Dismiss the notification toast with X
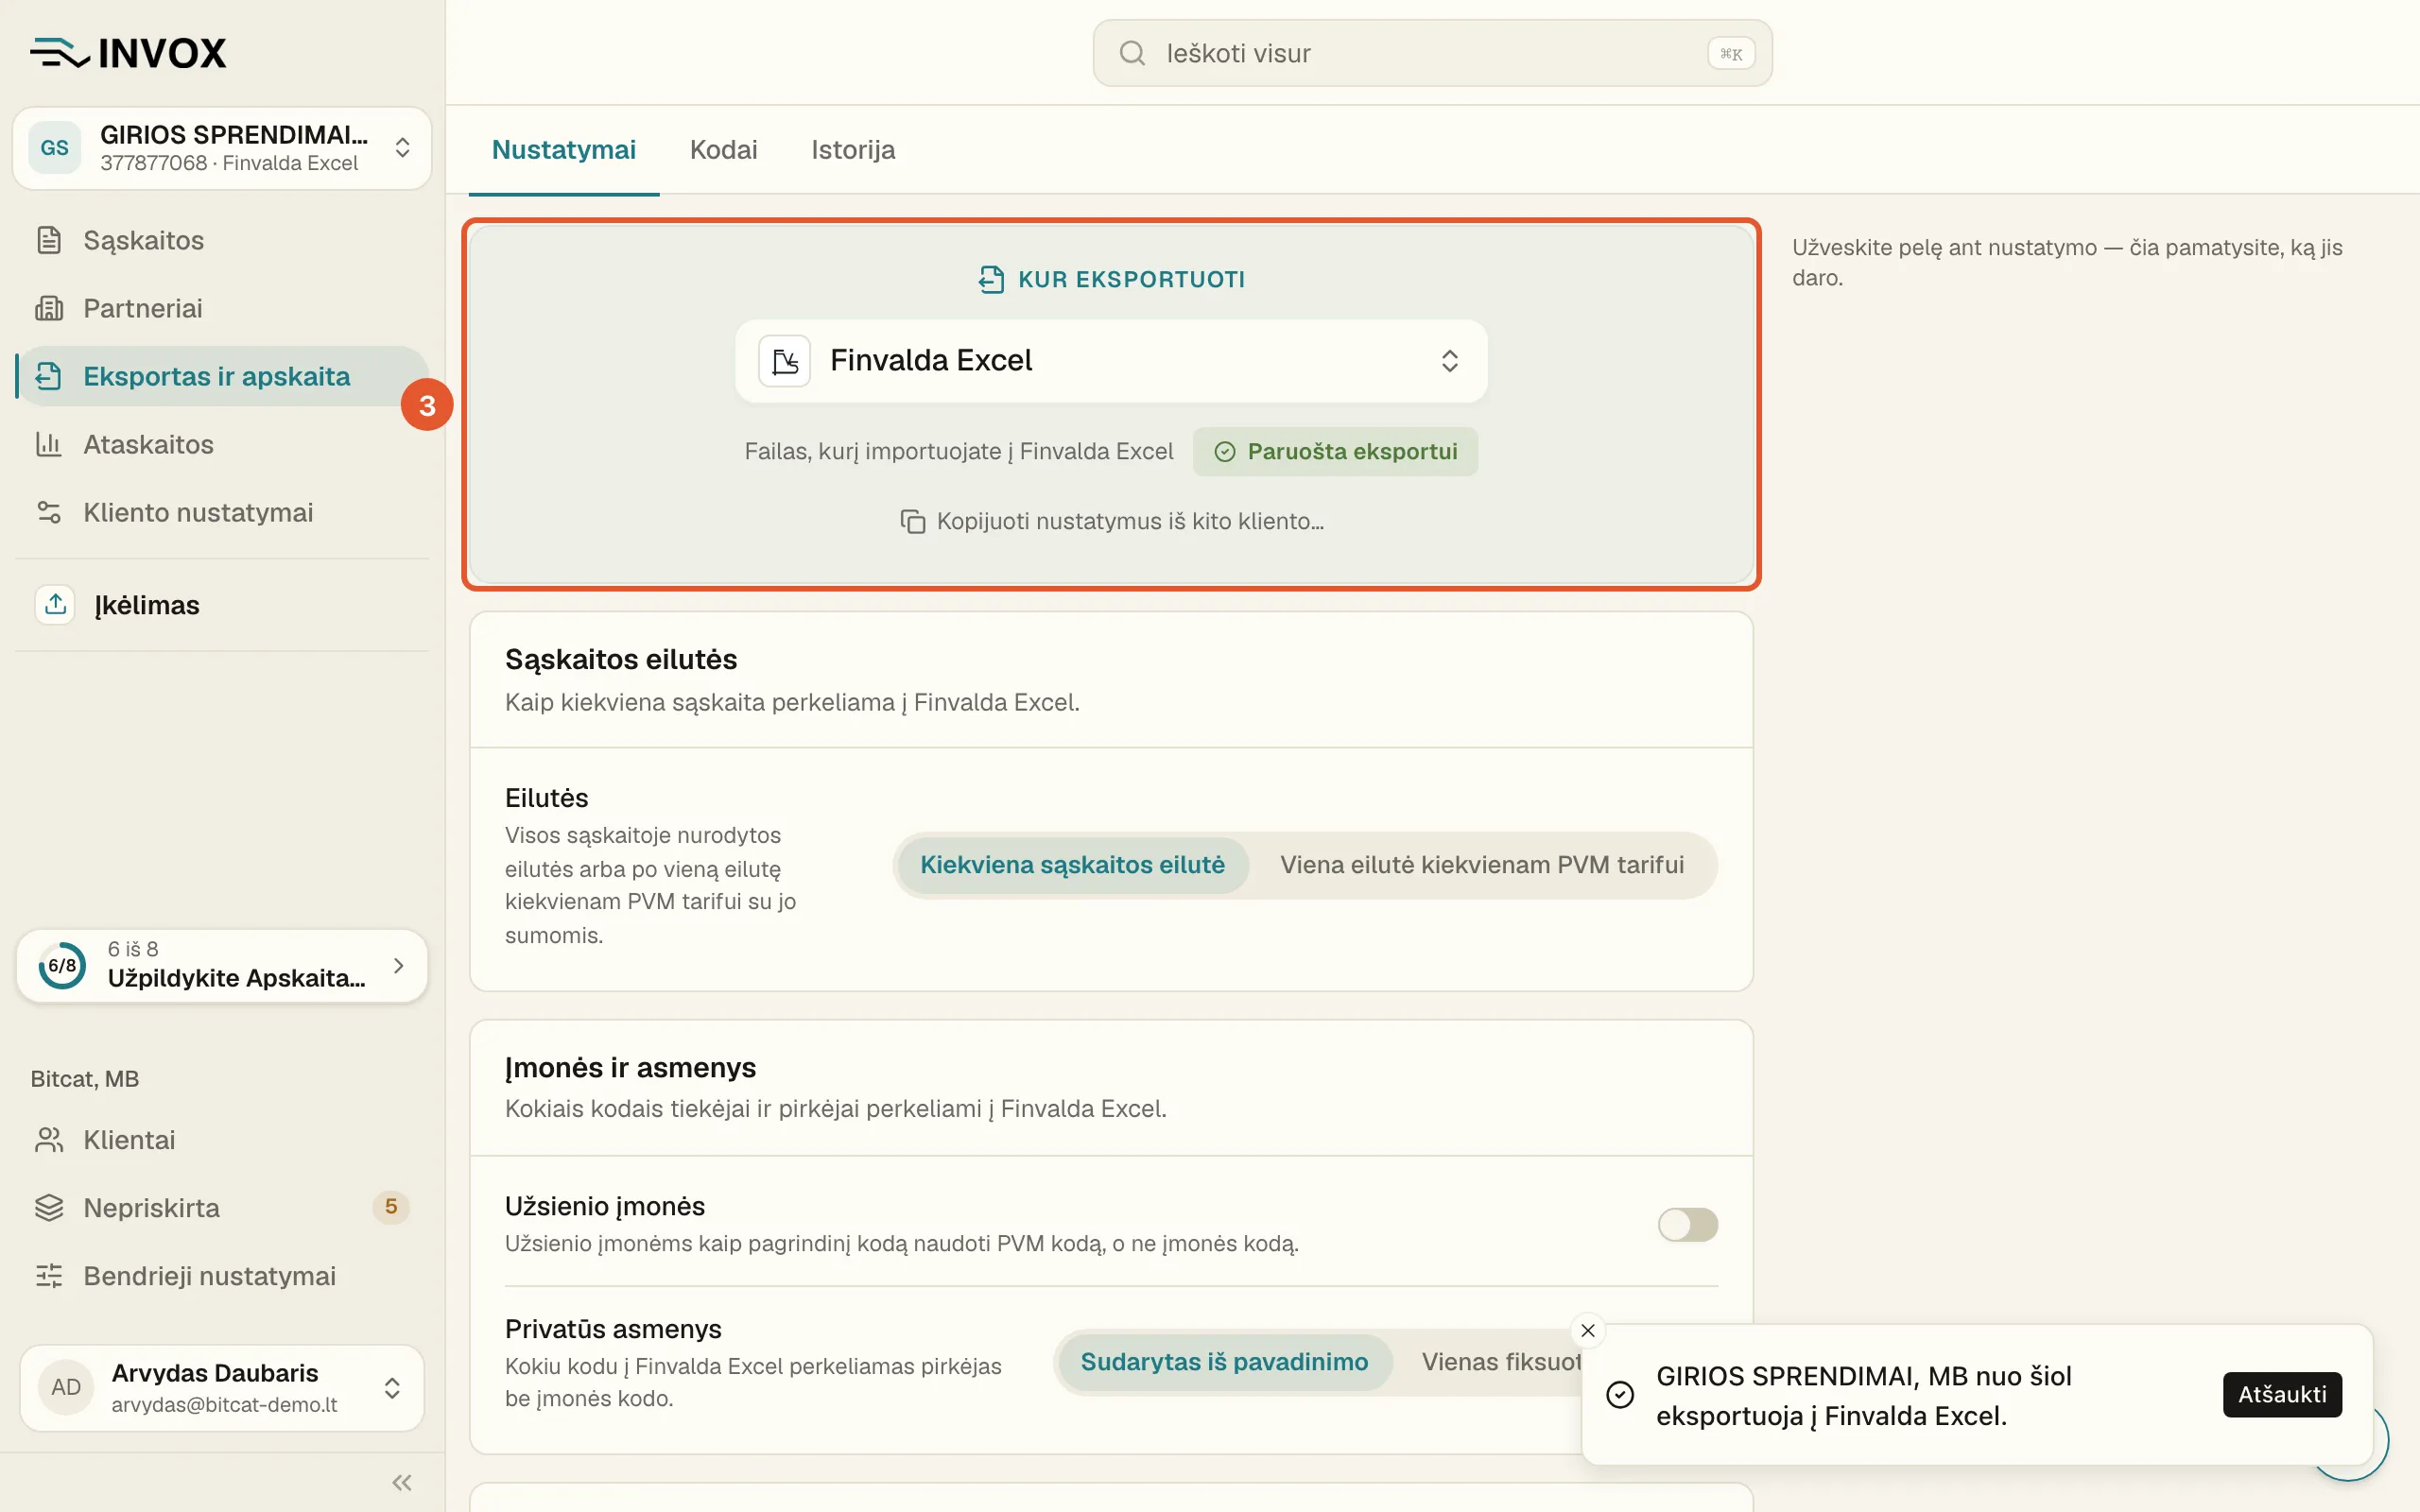The image size is (2420, 1512). point(1588,1330)
